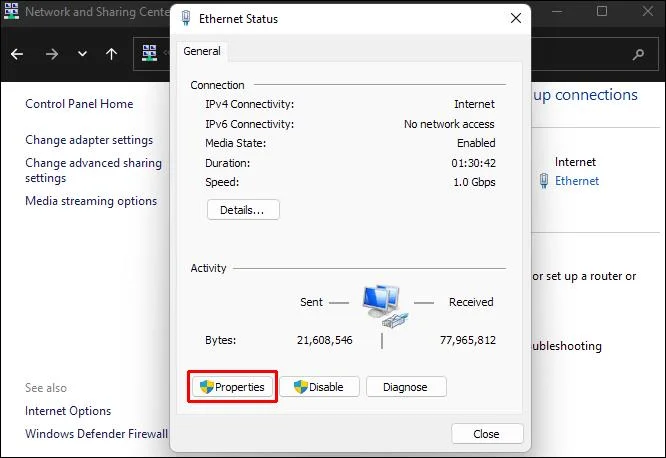The image size is (666, 458).
Task: Run Diagnose on the Ethernet connection
Action: [406, 387]
